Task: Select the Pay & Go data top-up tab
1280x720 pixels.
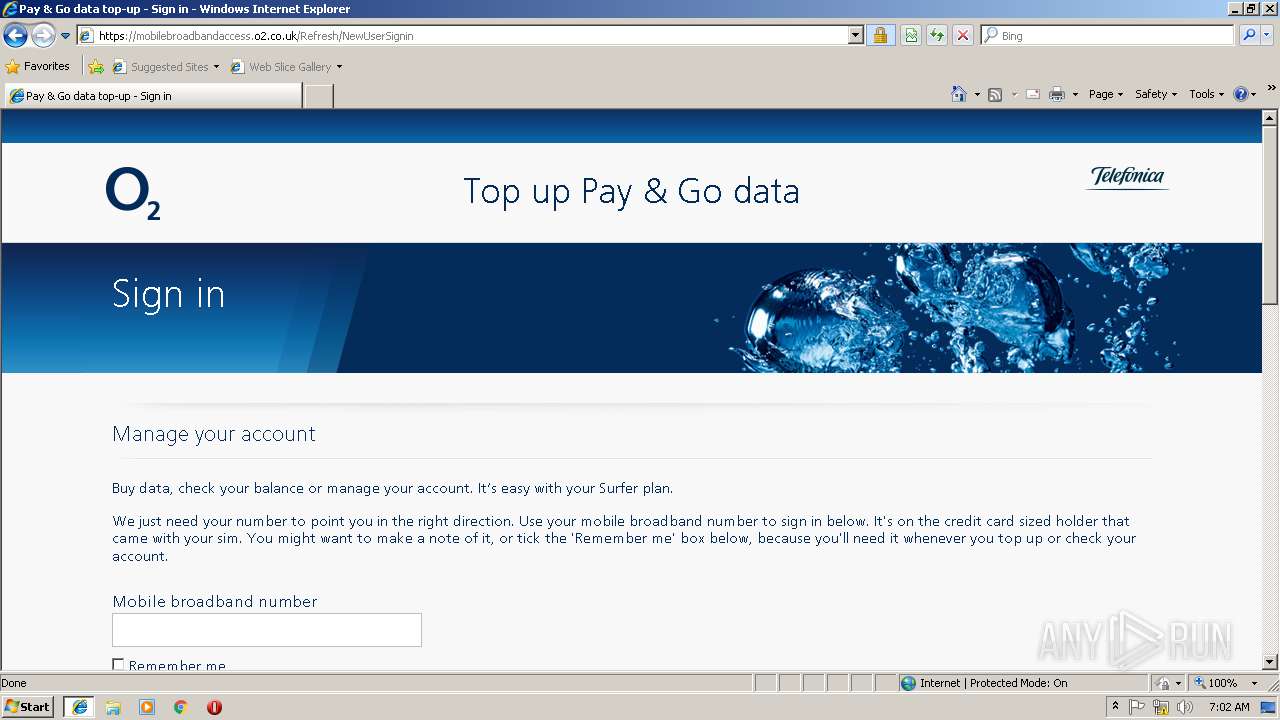Action: tap(153, 96)
